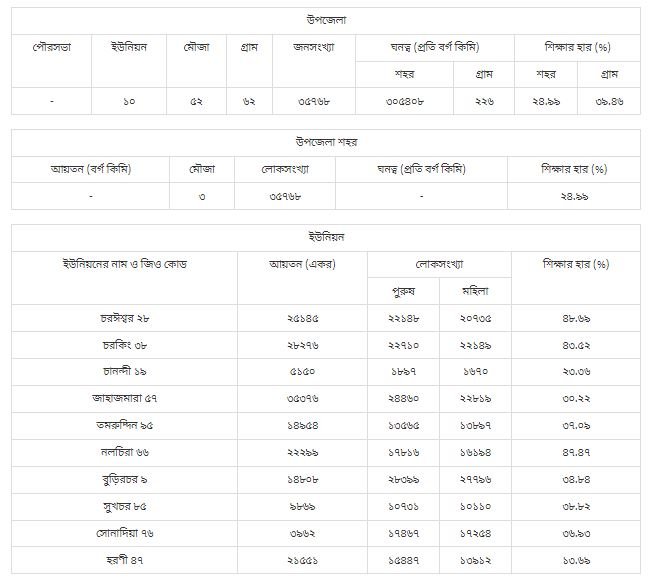The width and height of the screenshot is (650, 582).
Task: Select the আয়তন (বর্গ কিমি) header cell
Action: pos(91,168)
